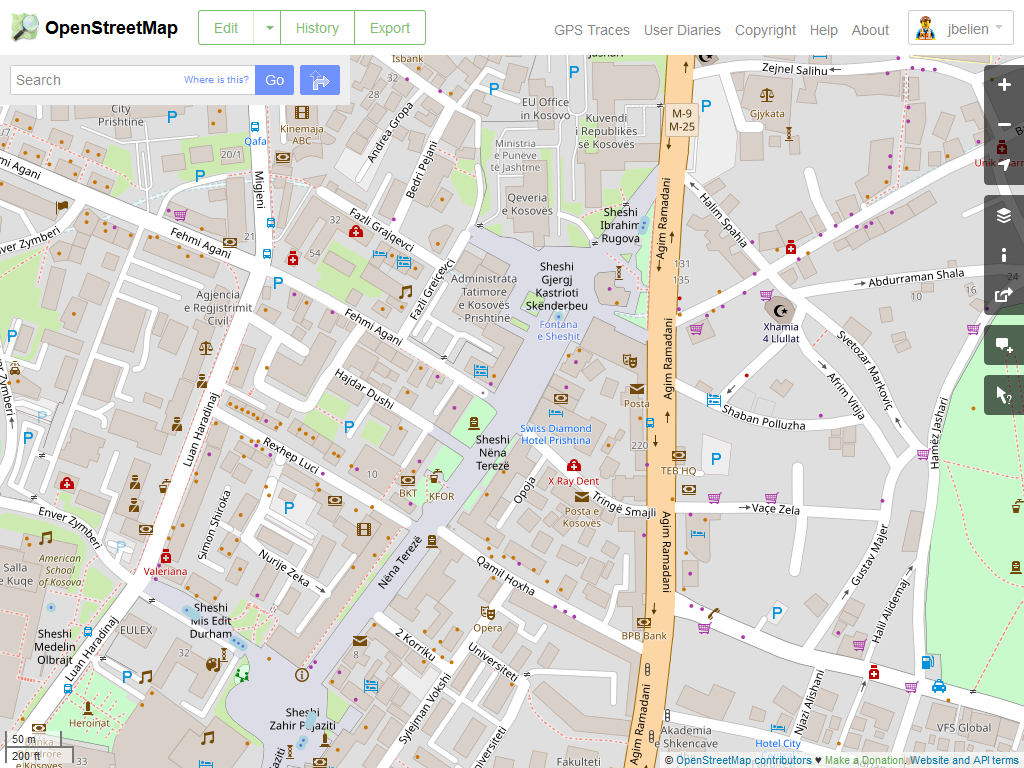Go to User Diaries
Viewport: 1024px width, 768px height.
click(x=682, y=30)
